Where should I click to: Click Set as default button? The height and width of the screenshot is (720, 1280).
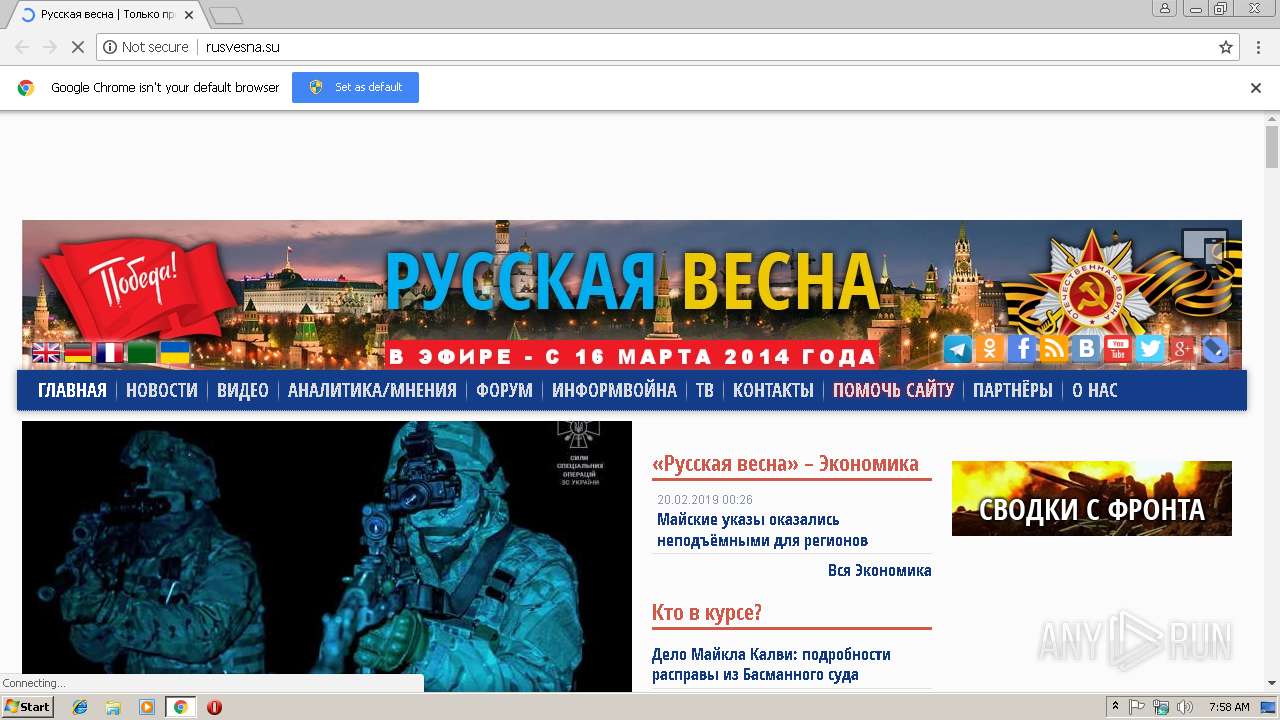[x=355, y=87]
